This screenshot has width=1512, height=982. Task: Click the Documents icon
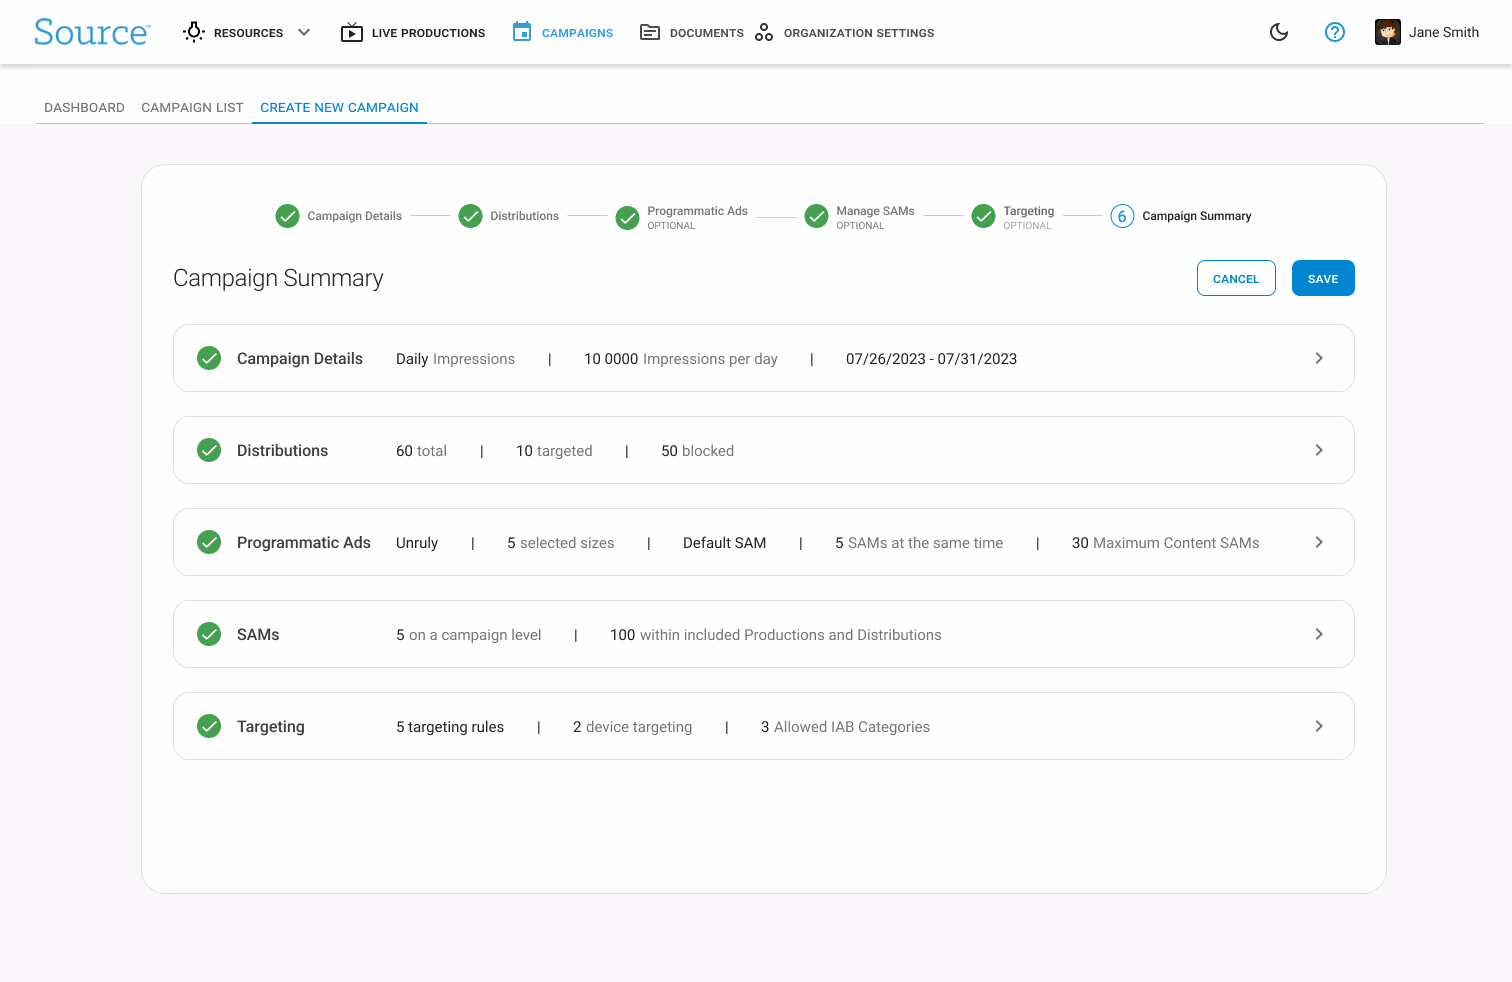pos(650,32)
